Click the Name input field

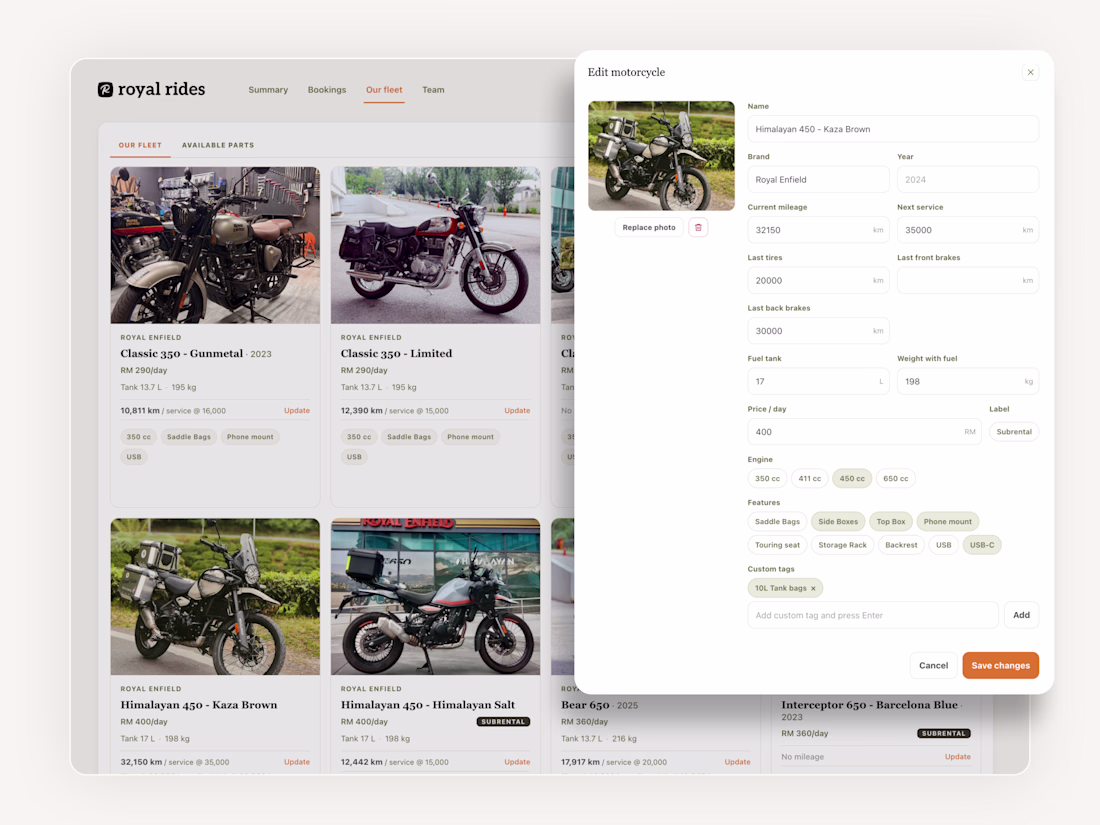(893, 129)
